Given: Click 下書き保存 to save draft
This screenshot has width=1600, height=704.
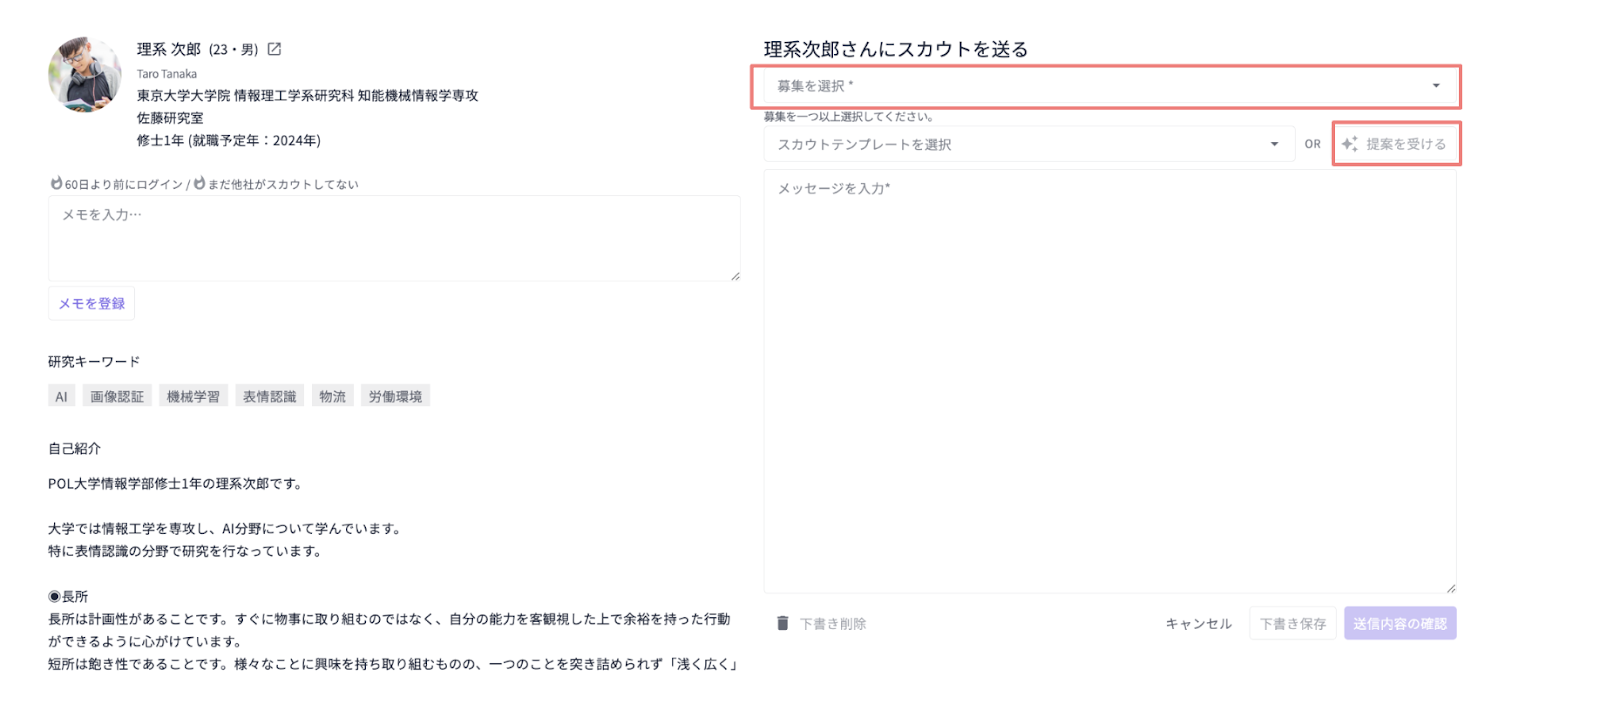Looking at the screenshot, I should click(x=1292, y=623).
